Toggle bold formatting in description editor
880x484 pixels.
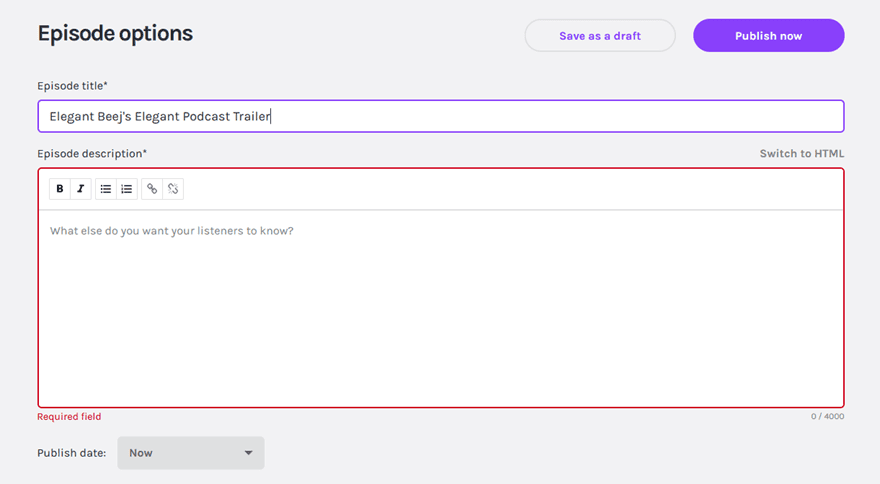(x=60, y=189)
